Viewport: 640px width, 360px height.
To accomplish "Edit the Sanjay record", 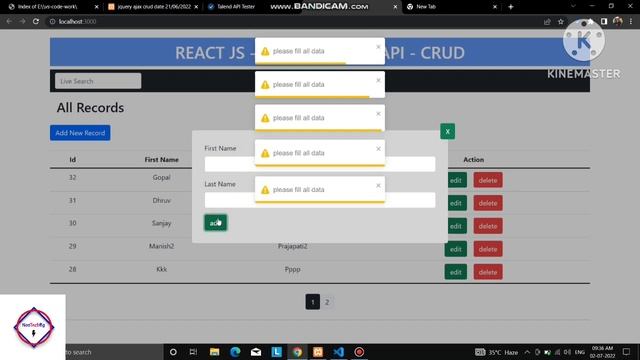I will tap(456, 226).
